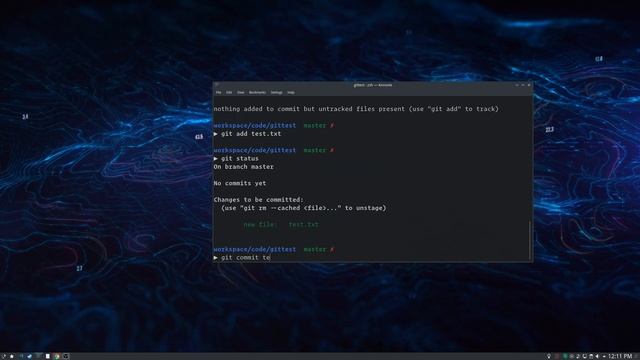Open the Help menu in Konsole
The height and width of the screenshot is (360, 640).
[291, 93]
